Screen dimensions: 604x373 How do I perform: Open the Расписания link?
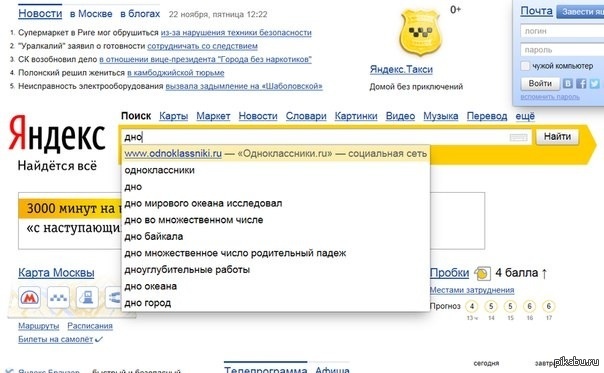[x=90, y=326]
